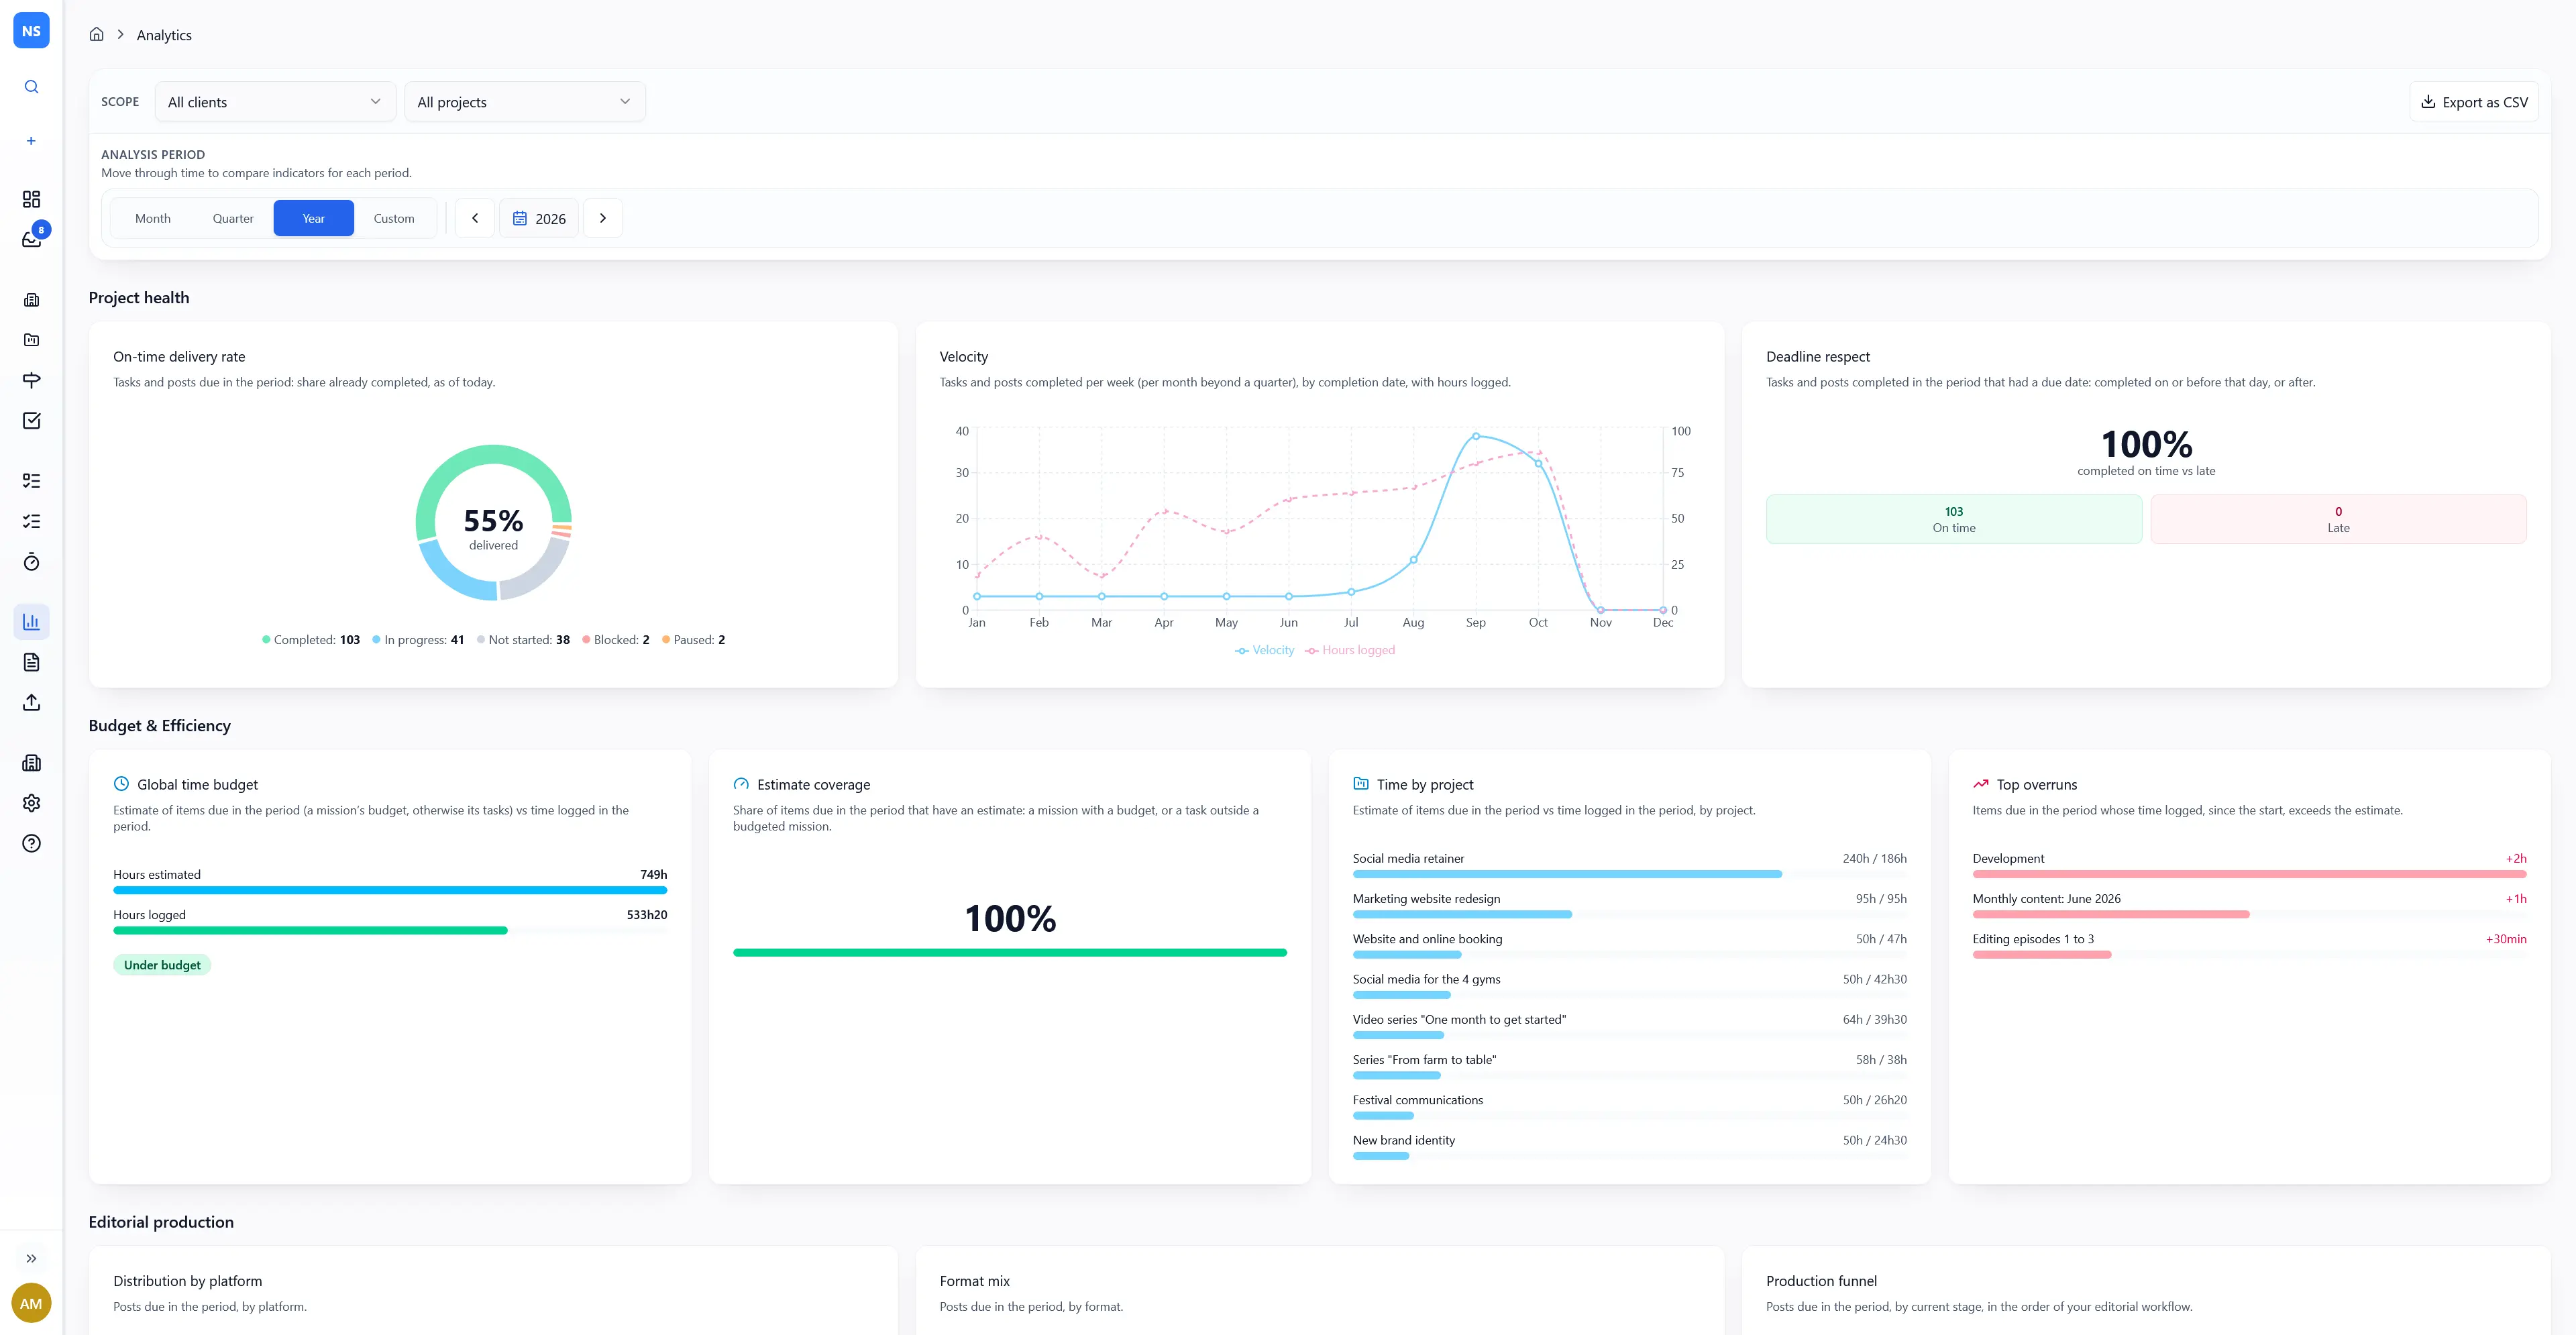Screen dimensions: 2576x1335
Task: Open the help question mark icon
Action: coord(31,843)
